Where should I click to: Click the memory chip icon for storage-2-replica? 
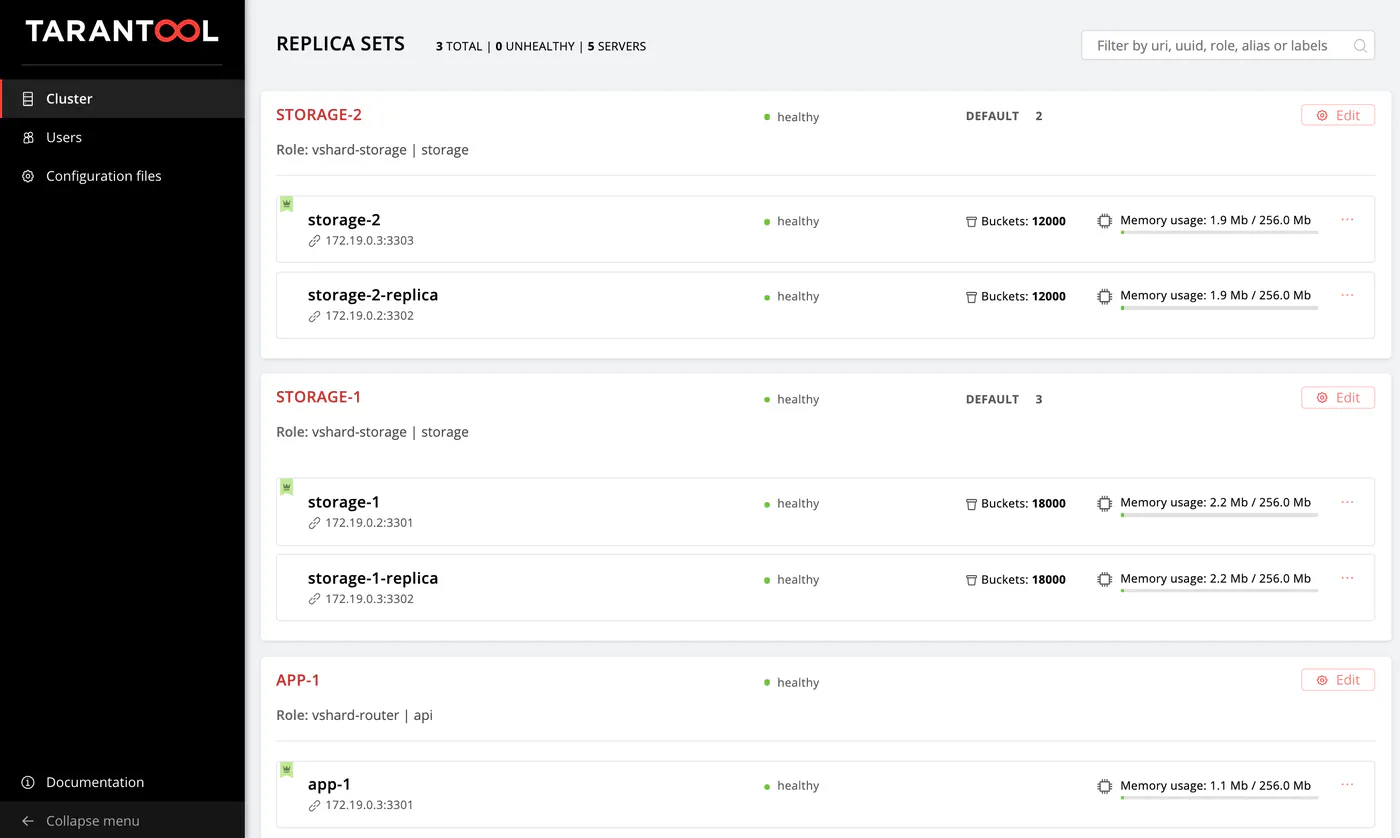(1105, 297)
